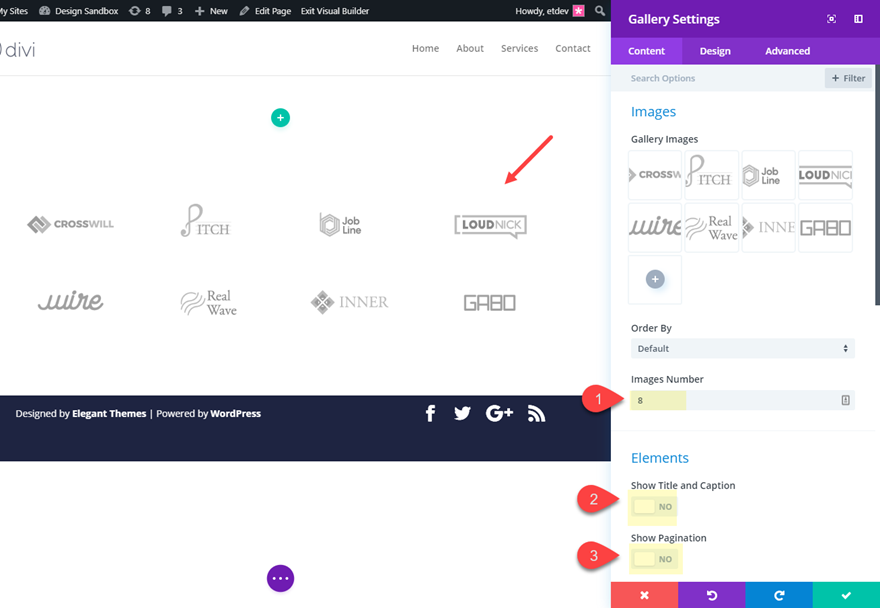Click the settings panel scrollbar

[x=877, y=185]
